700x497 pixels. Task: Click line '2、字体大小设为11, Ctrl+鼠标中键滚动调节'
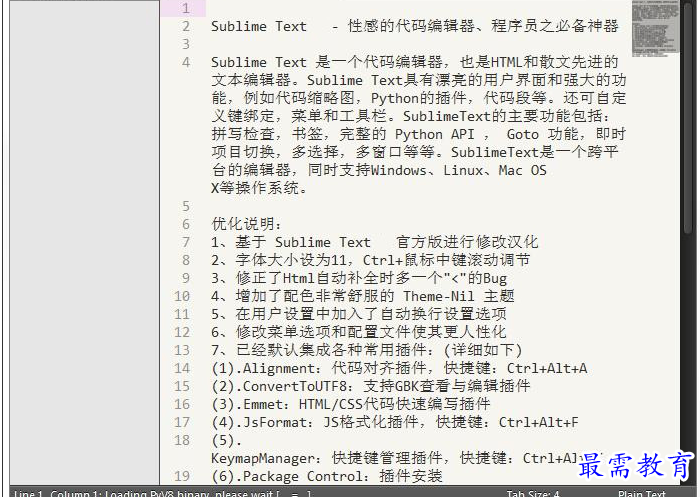[371, 260]
